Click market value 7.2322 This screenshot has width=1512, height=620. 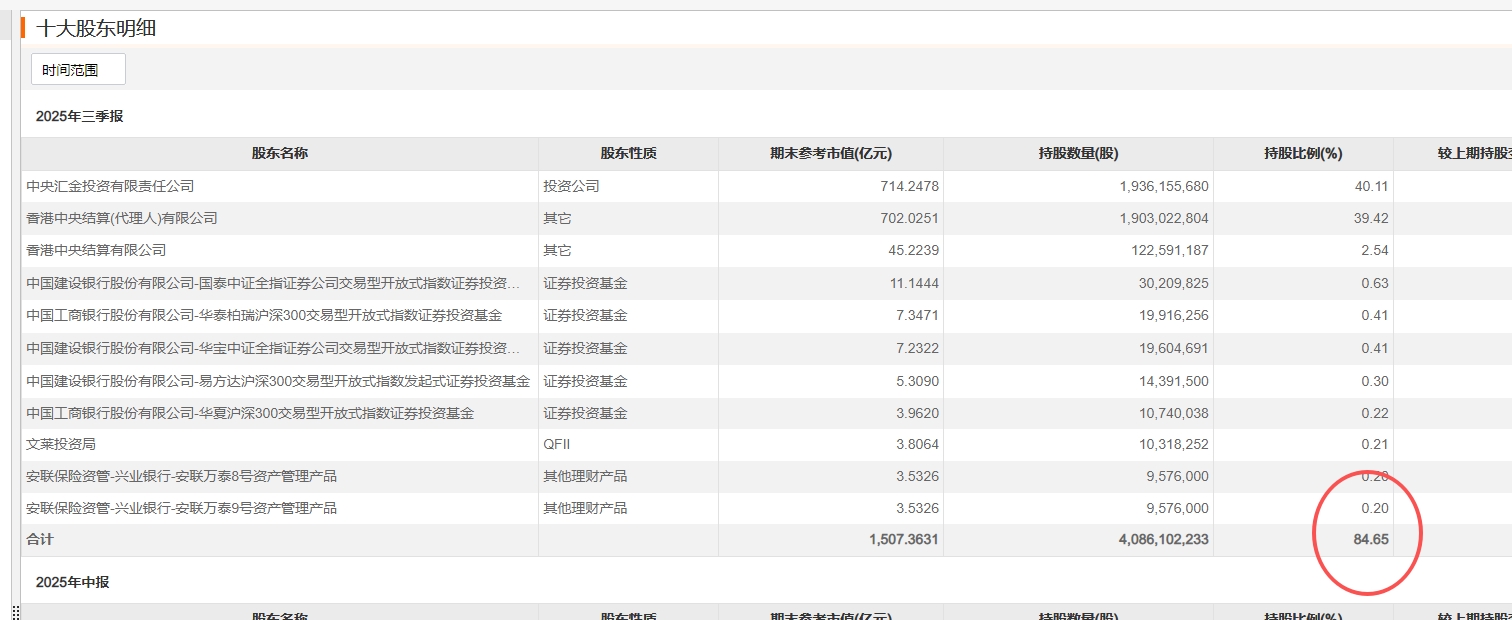pos(917,348)
